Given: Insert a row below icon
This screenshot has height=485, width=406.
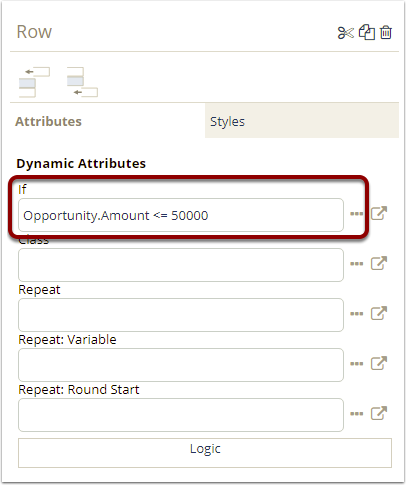Looking at the screenshot, I should point(82,82).
